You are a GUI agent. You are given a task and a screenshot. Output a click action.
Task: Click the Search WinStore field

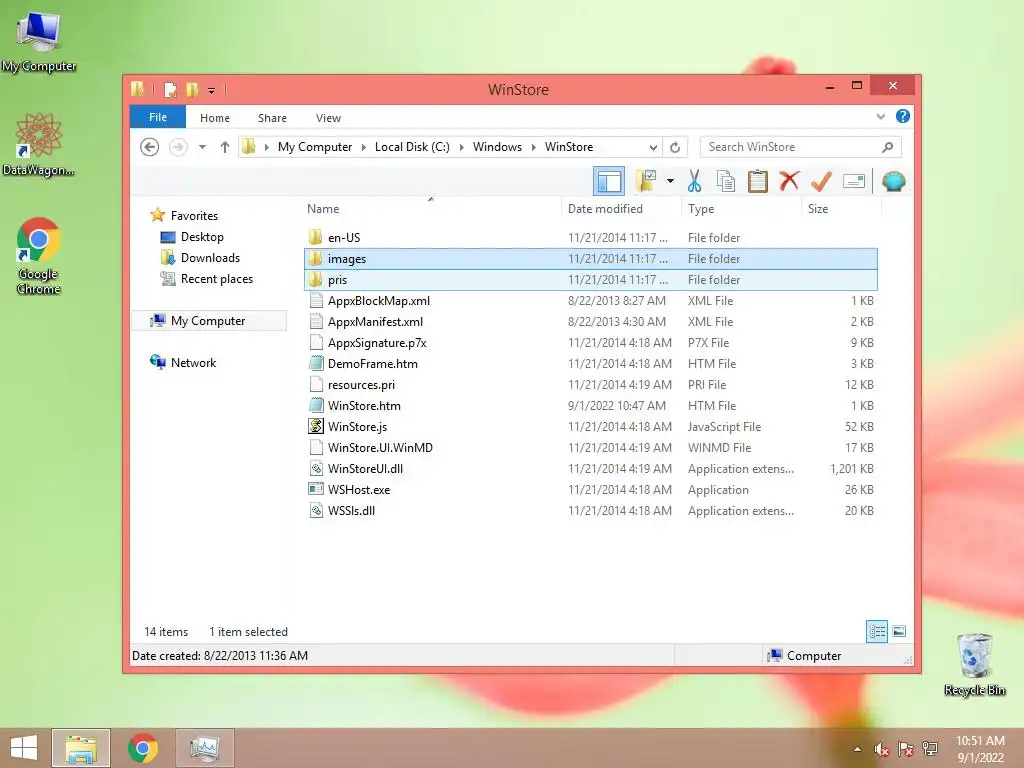[x=801, y=147]
